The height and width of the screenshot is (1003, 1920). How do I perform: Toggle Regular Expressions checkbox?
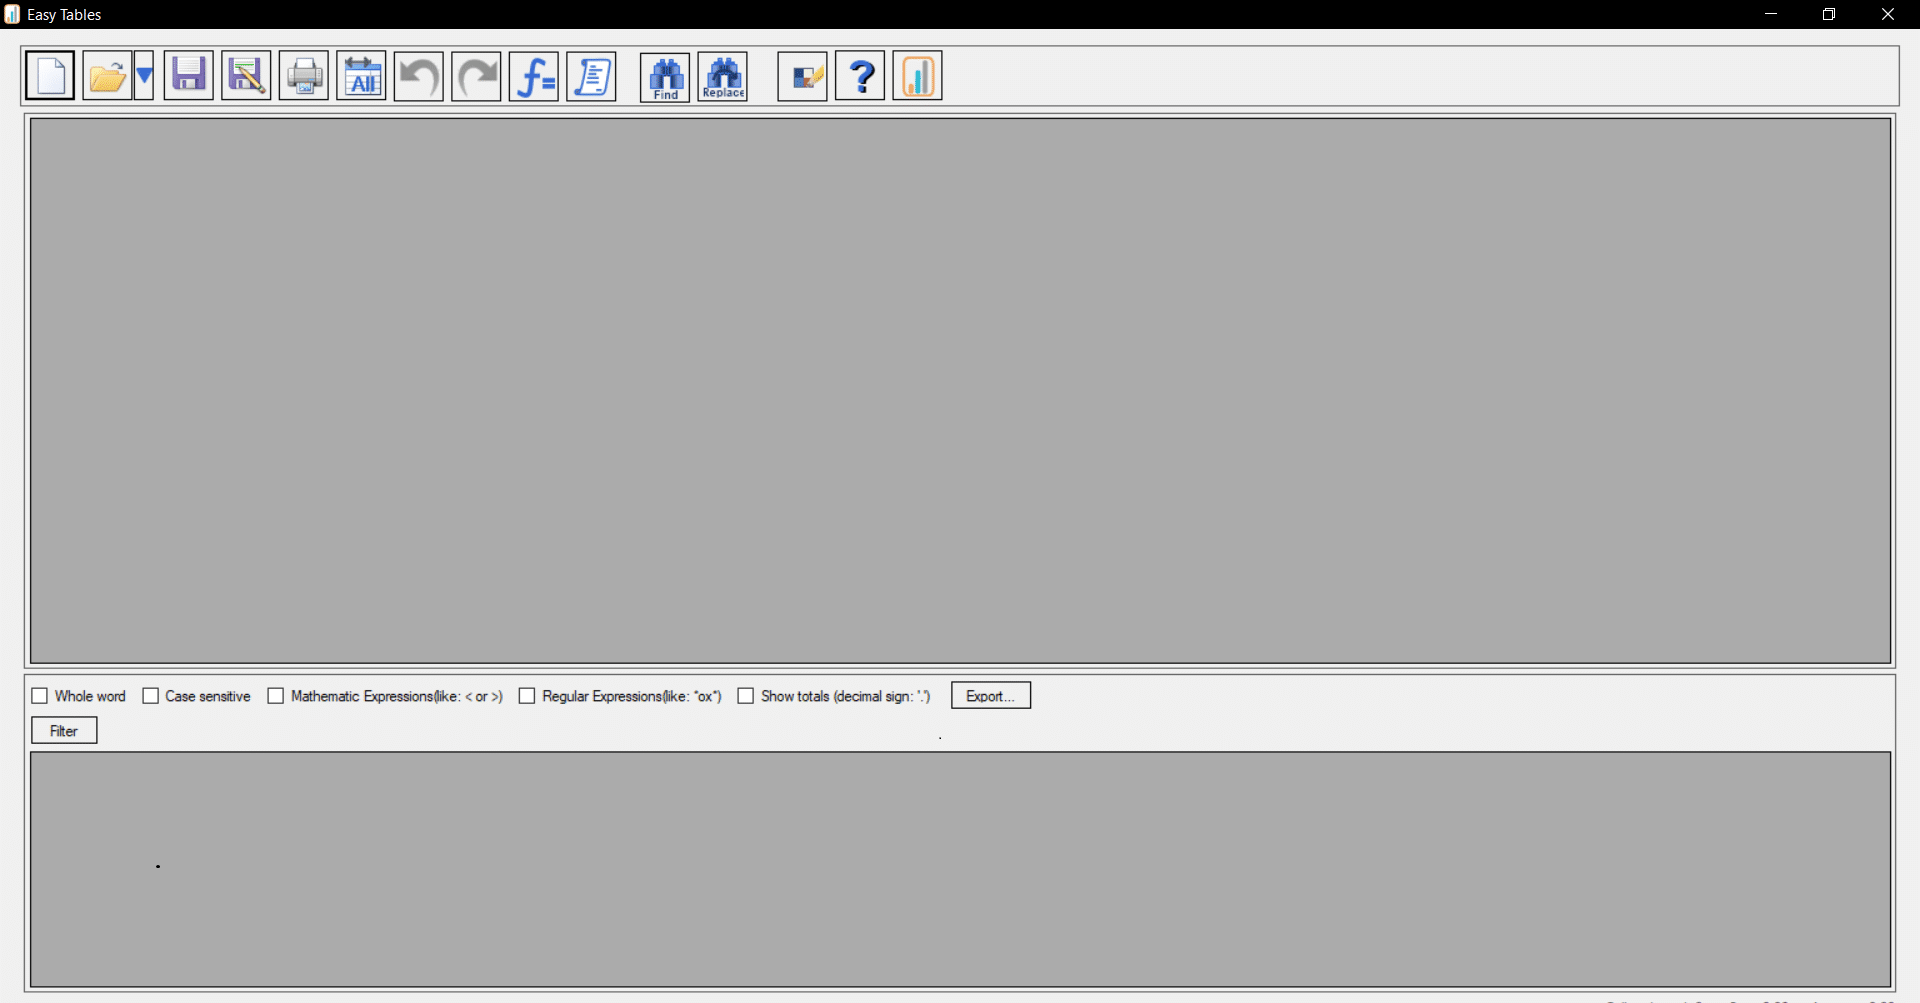tap(527, 696)
